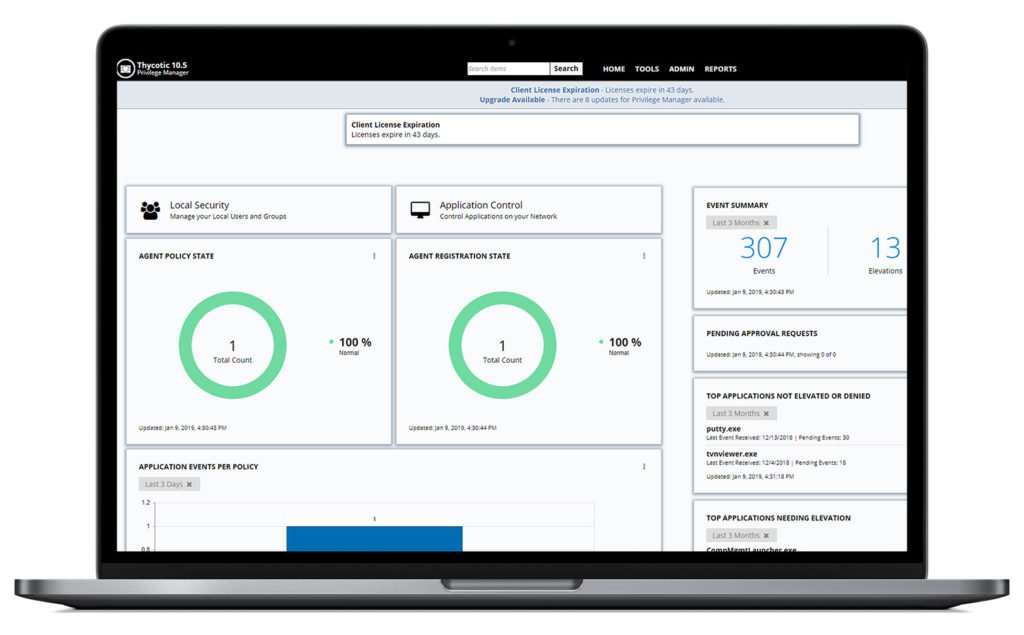Click the Thycotic Privilege Manager logo icon
Screen dimensions: 1024x635
click(x=125, y=67)
